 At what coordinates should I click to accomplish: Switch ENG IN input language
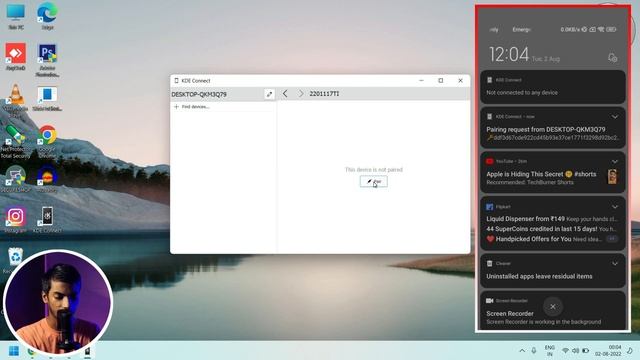point(549,351)
